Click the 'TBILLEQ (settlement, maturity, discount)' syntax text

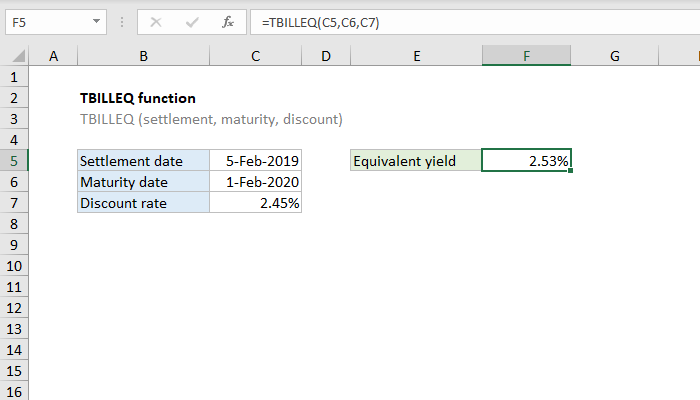coord(211,119)
